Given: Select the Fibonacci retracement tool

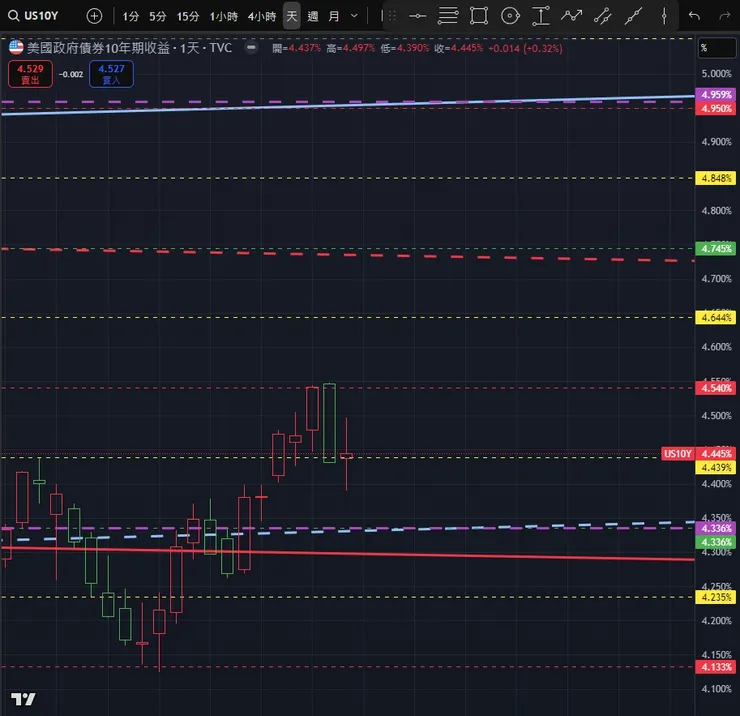Looking at the screenshot, I should pyautogui.click(x=448, y=16).
